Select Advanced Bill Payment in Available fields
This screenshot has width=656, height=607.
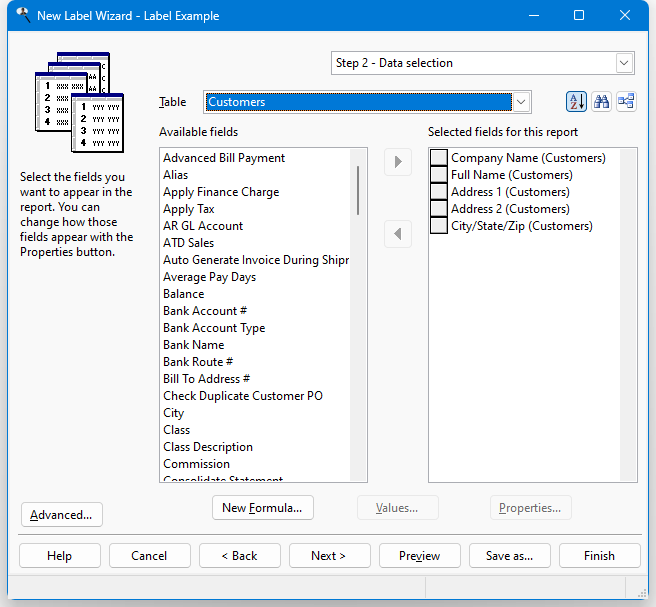[224, 158]
